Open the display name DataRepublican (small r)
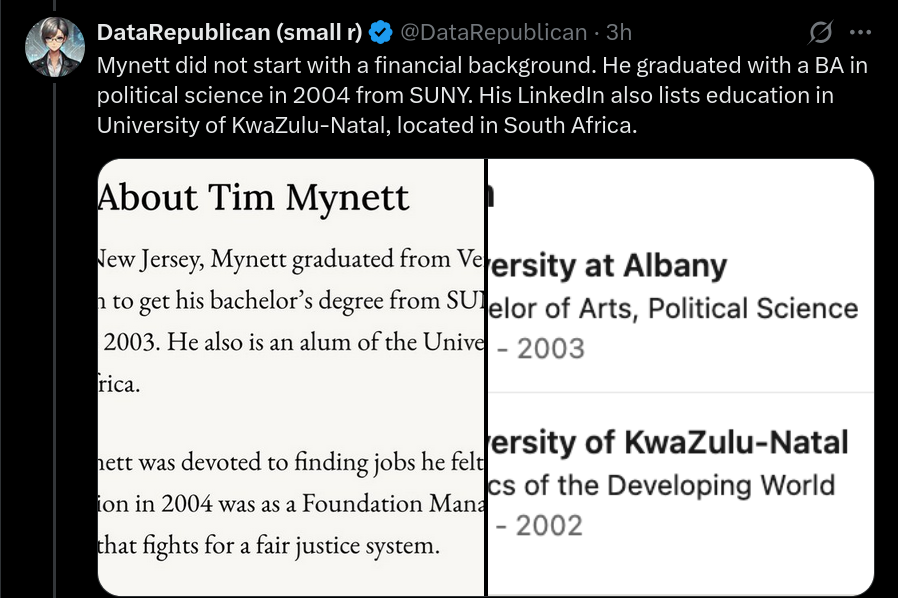The width and height of the screenshot is (898, 598). [x=230, y=32]
